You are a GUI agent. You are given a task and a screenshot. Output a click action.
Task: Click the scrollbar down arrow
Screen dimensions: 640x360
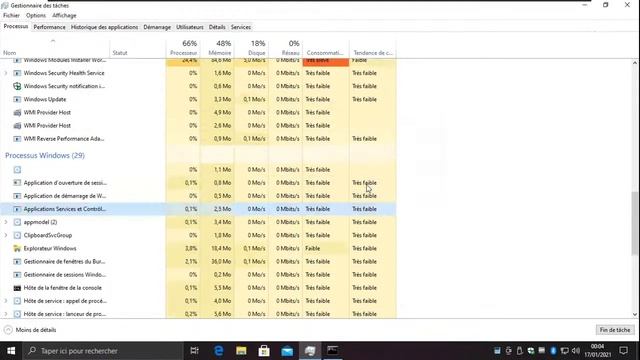[635, 314]
